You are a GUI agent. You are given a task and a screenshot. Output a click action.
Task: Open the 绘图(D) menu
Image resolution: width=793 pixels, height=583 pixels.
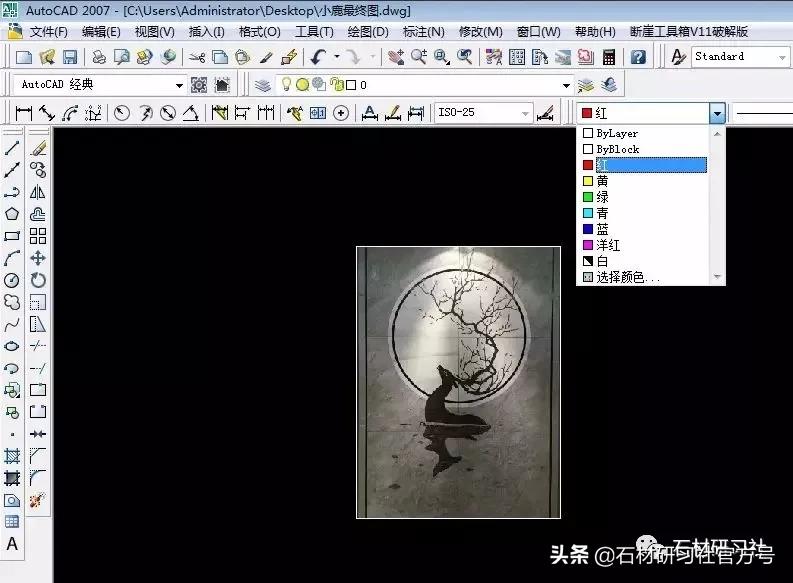368,32
